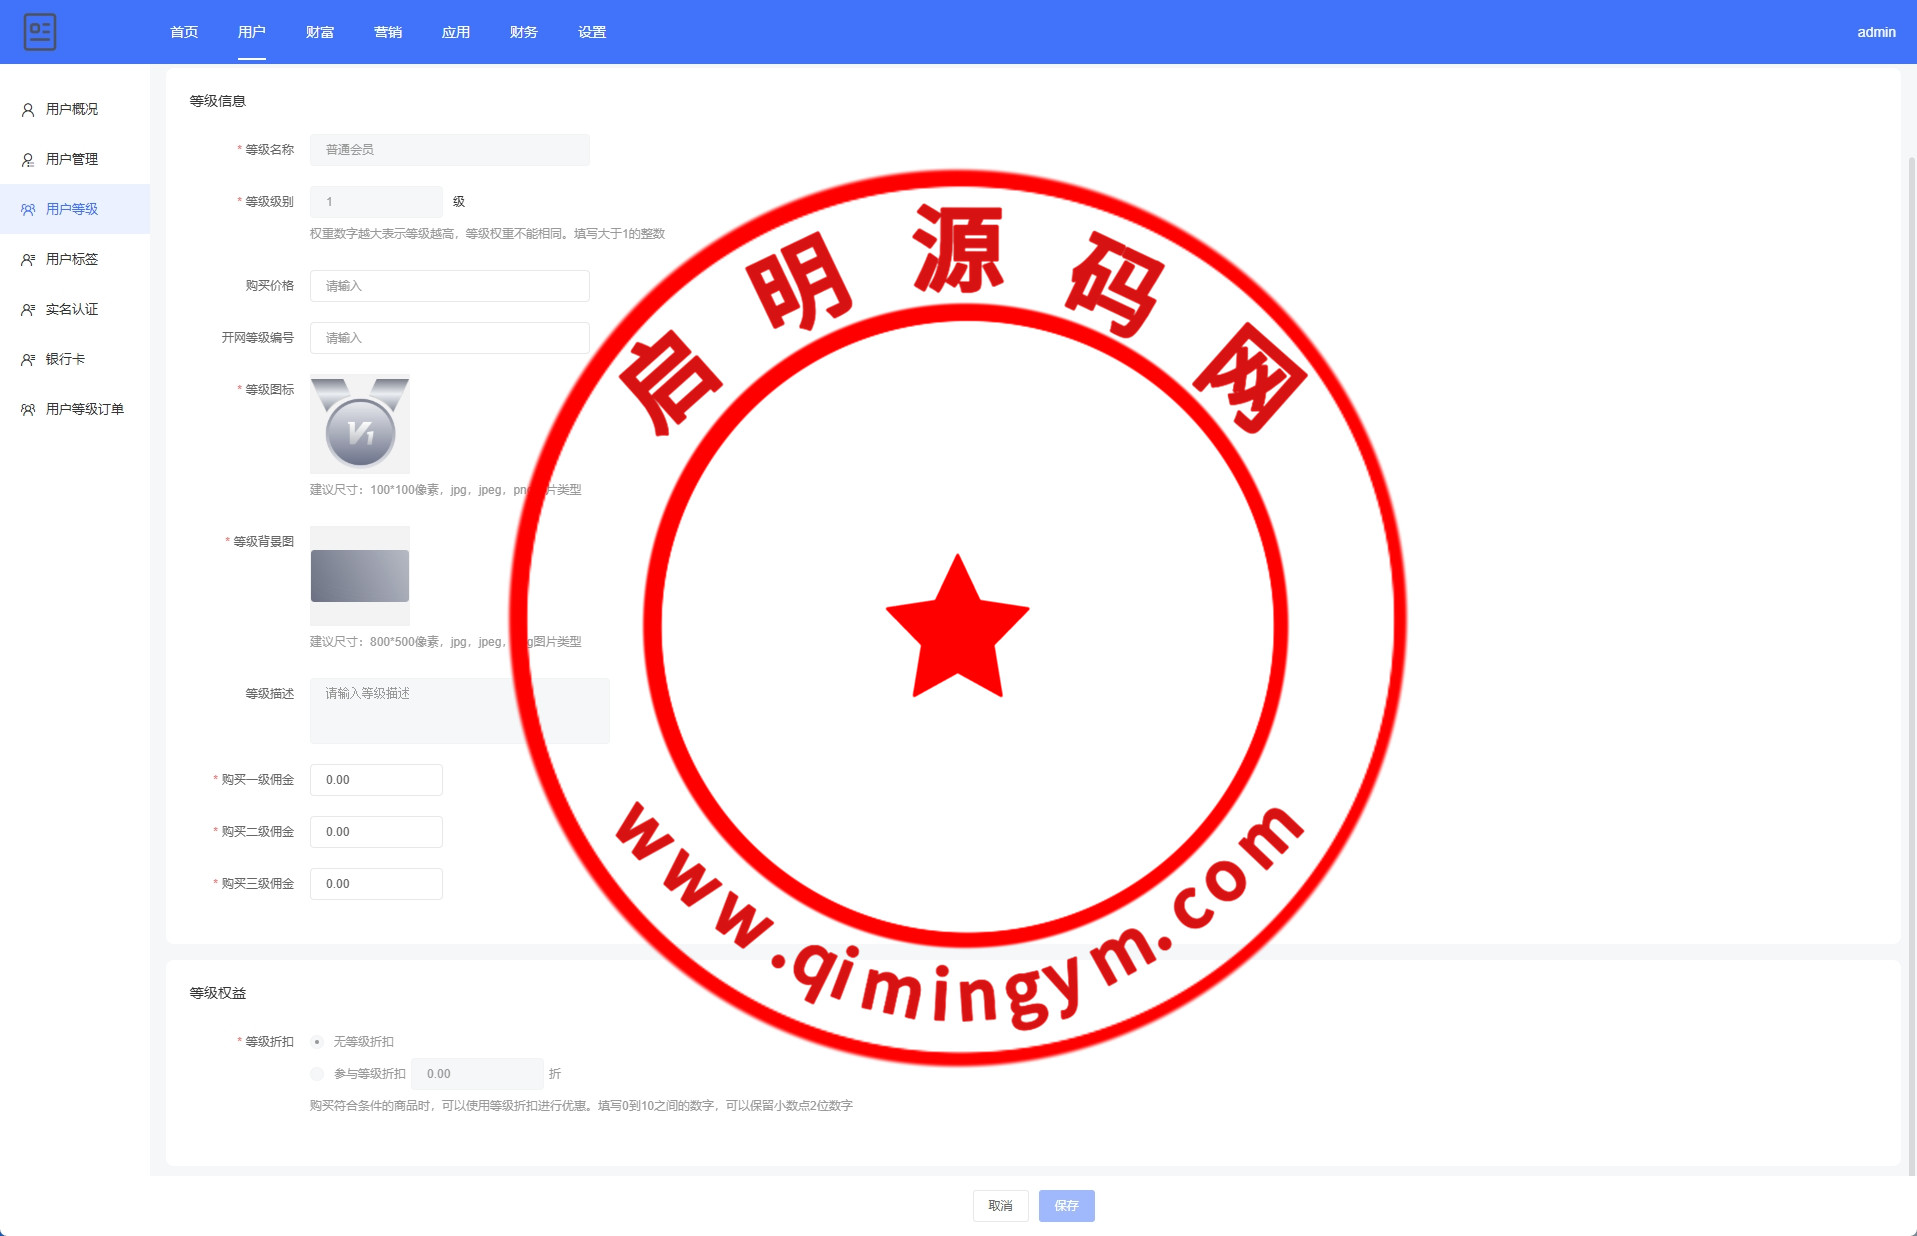Open 用户概况 via its sidebar icon

tap(28, 110)
